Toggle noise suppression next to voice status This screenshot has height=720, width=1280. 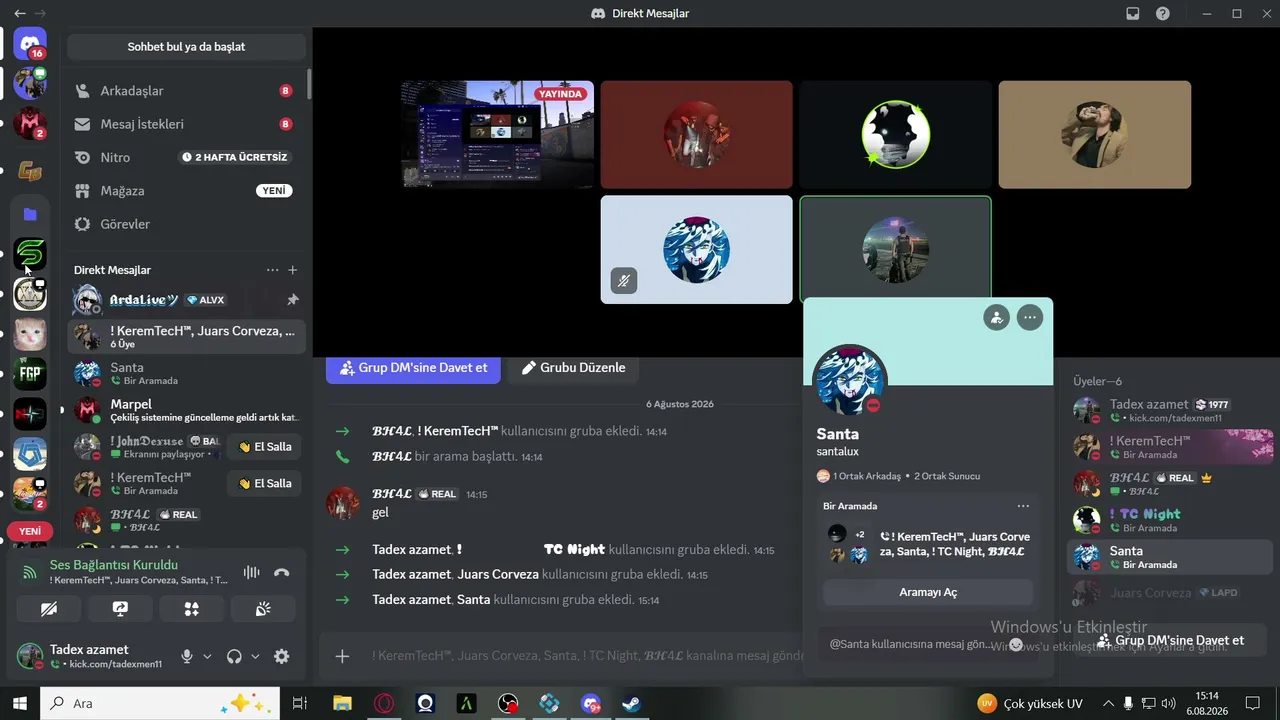pyautogui.click(x=252, y=573)
